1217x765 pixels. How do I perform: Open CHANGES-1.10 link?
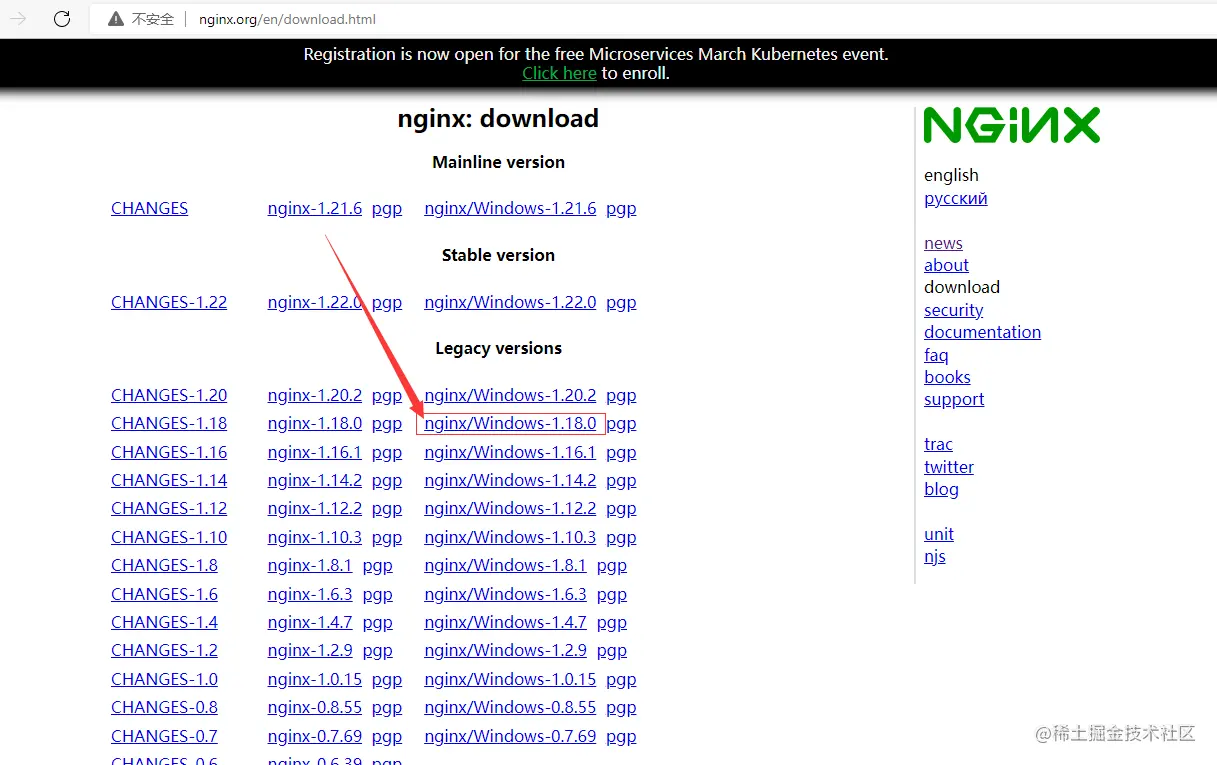pos(169,537)
